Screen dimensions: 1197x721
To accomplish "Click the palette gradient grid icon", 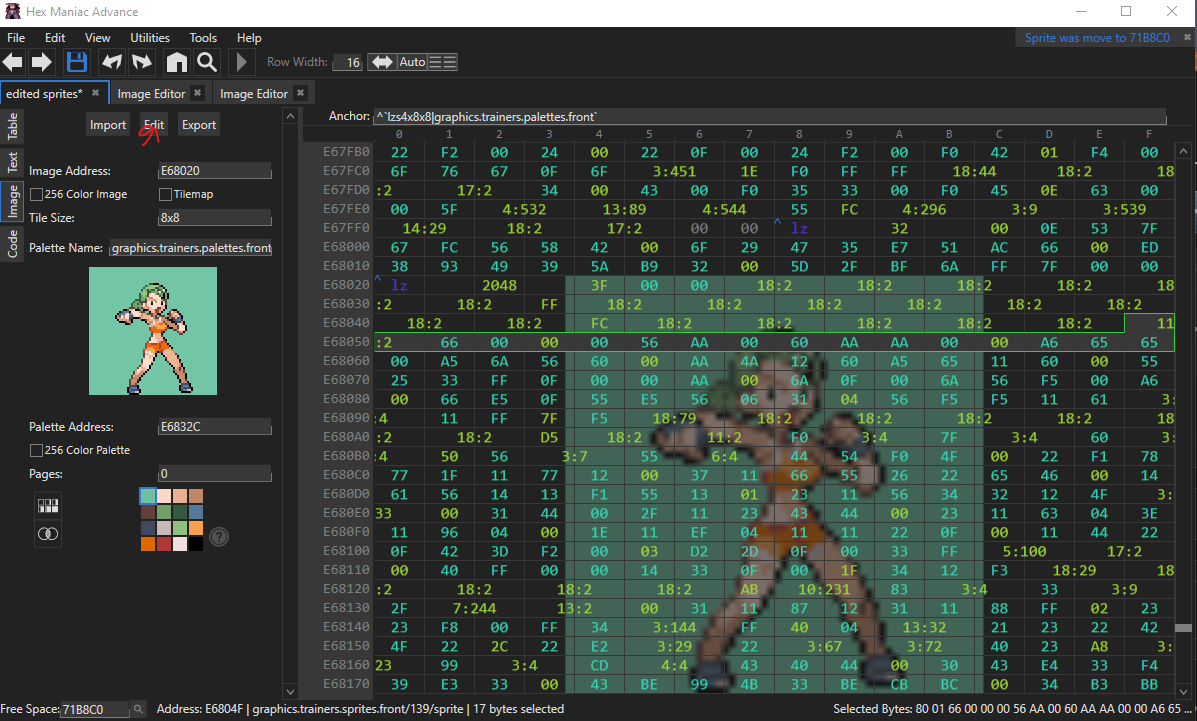I will point(48,506).
